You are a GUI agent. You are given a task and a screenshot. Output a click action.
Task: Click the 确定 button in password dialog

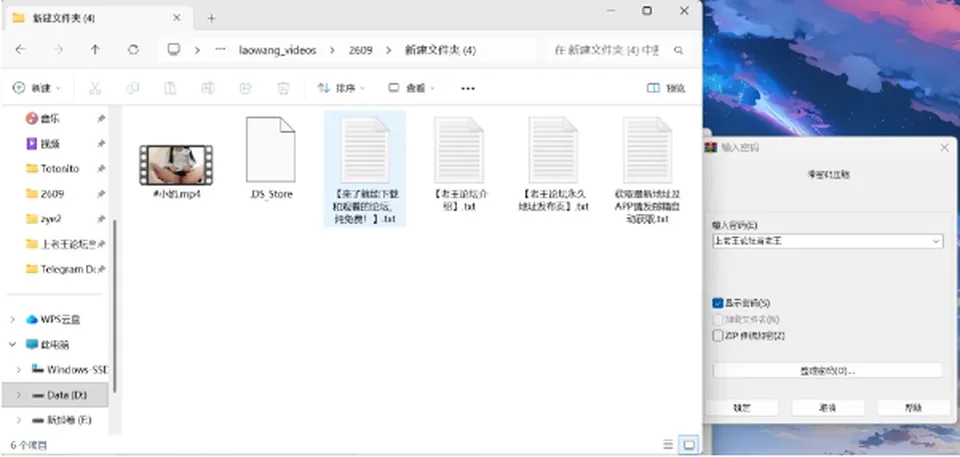pyautogui.click(x=742, y=407)
